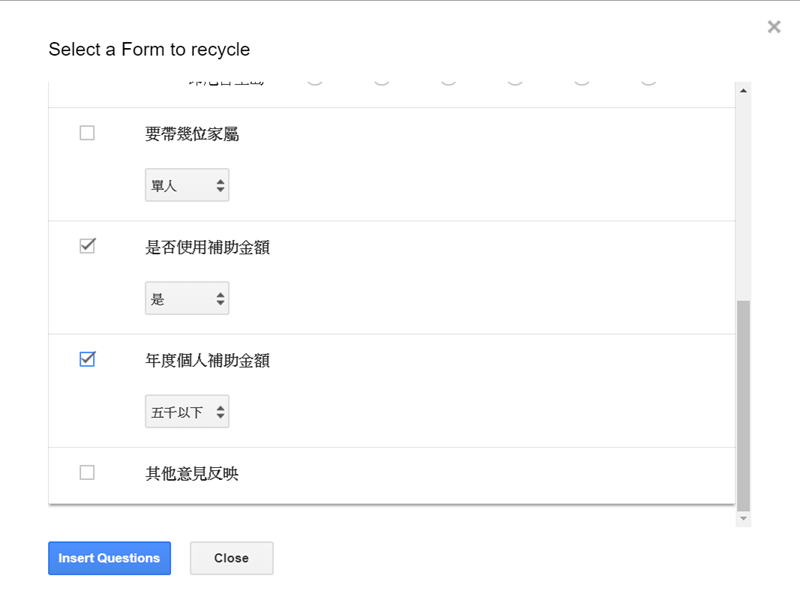Select the last radio button in the cut-off top row
Viewport: 800px width, 614px height.
coord(648,80)
